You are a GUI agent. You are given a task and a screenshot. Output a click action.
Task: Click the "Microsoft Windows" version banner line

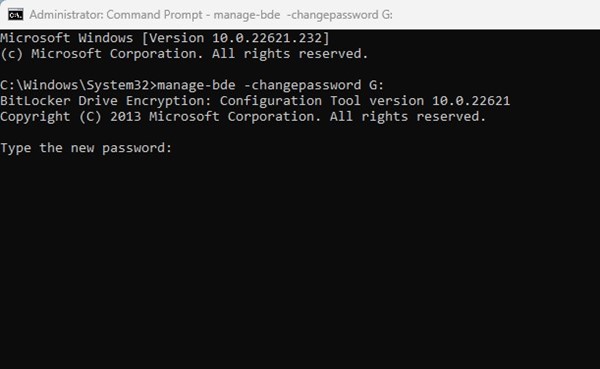coord(165,38)
